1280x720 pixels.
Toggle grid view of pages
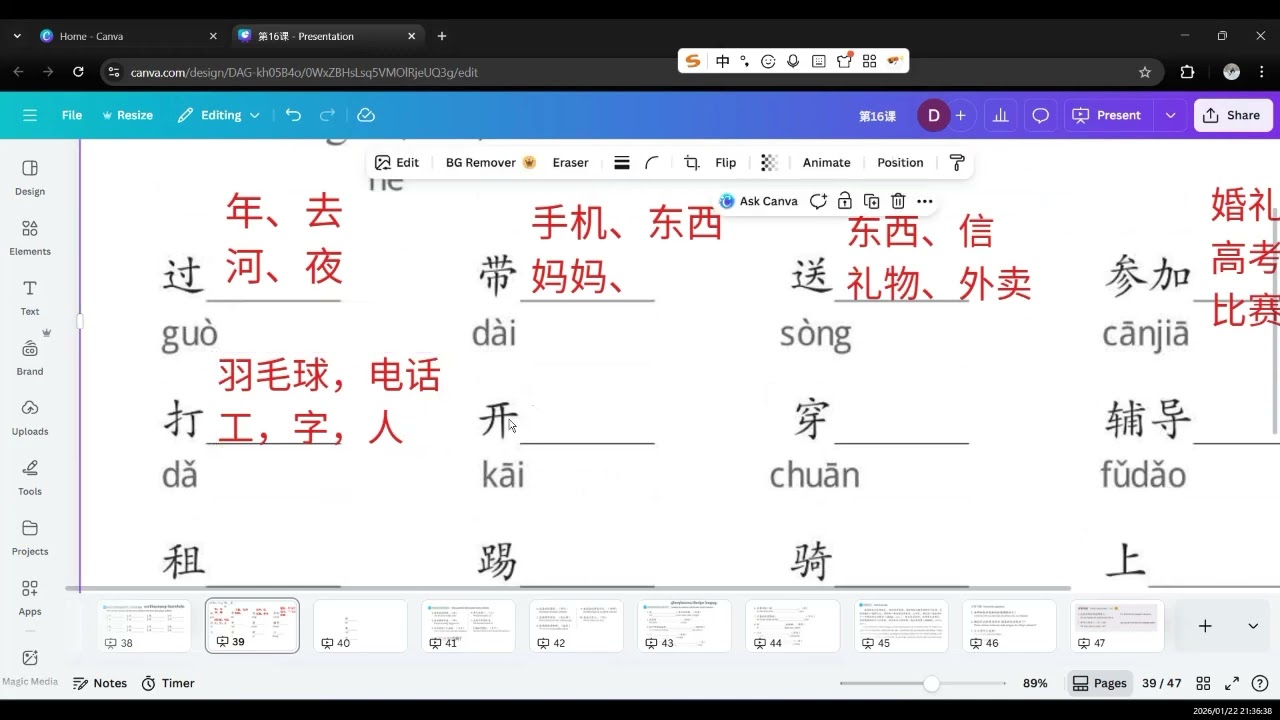click(x=1204, y=683)
